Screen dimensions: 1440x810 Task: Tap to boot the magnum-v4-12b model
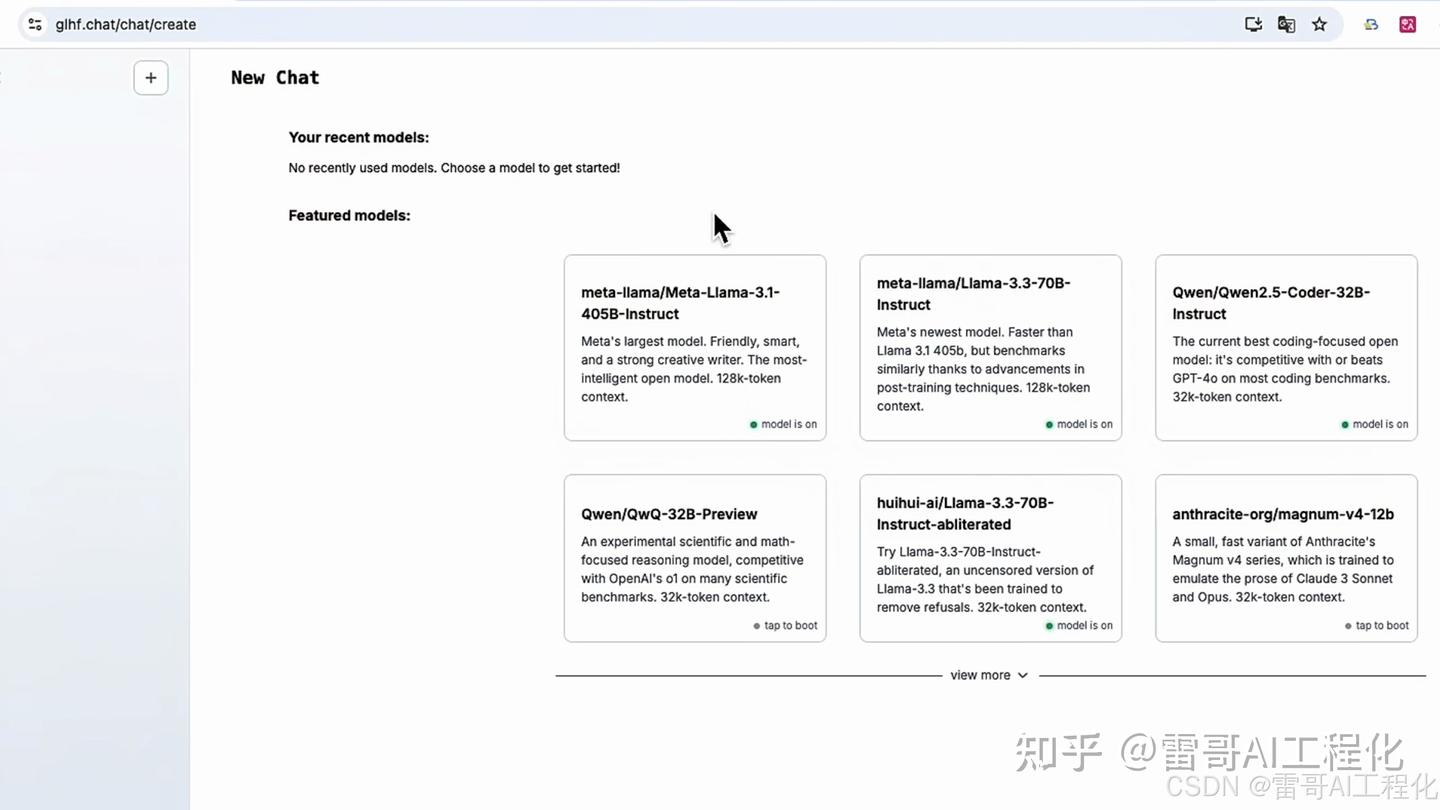click(x=1380, y=625)
